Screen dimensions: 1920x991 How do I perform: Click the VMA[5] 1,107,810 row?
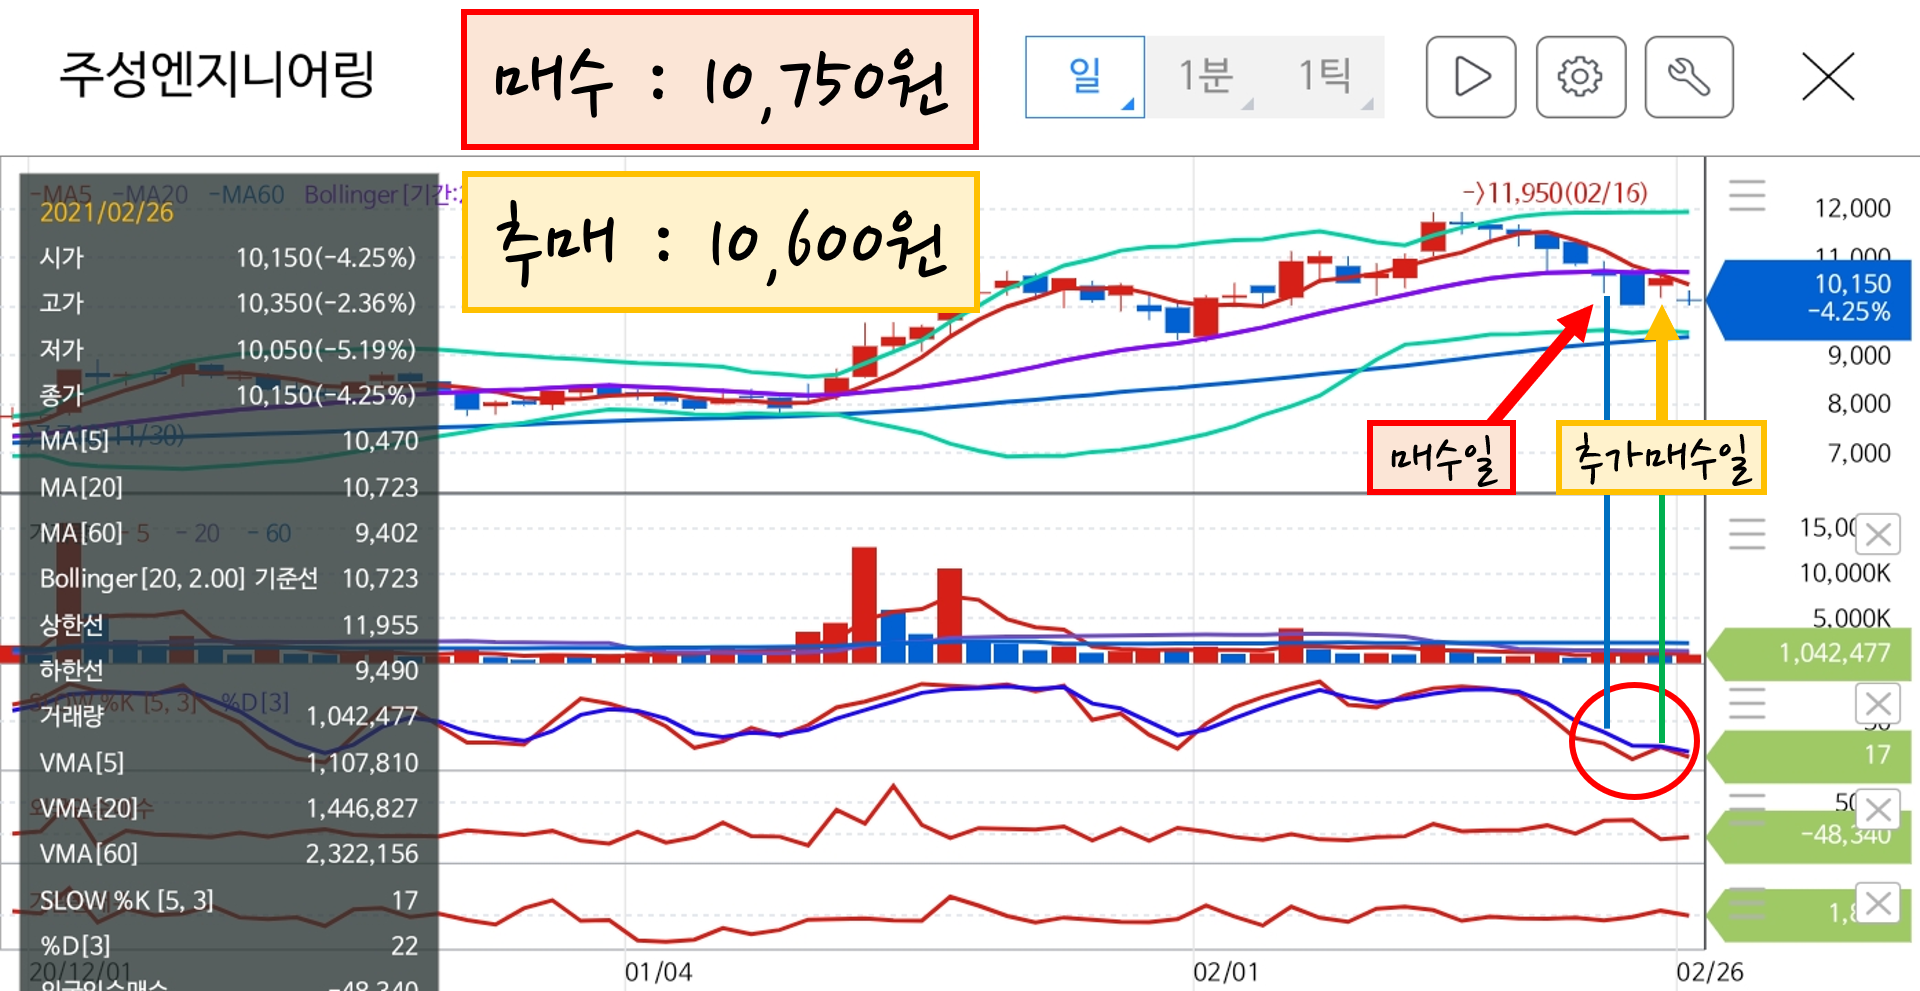coord(228,763)
